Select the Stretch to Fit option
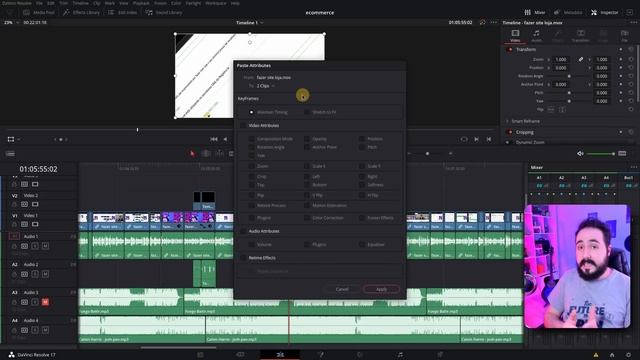This screenshot has width=640, height=360. click(x=307, y=112)
